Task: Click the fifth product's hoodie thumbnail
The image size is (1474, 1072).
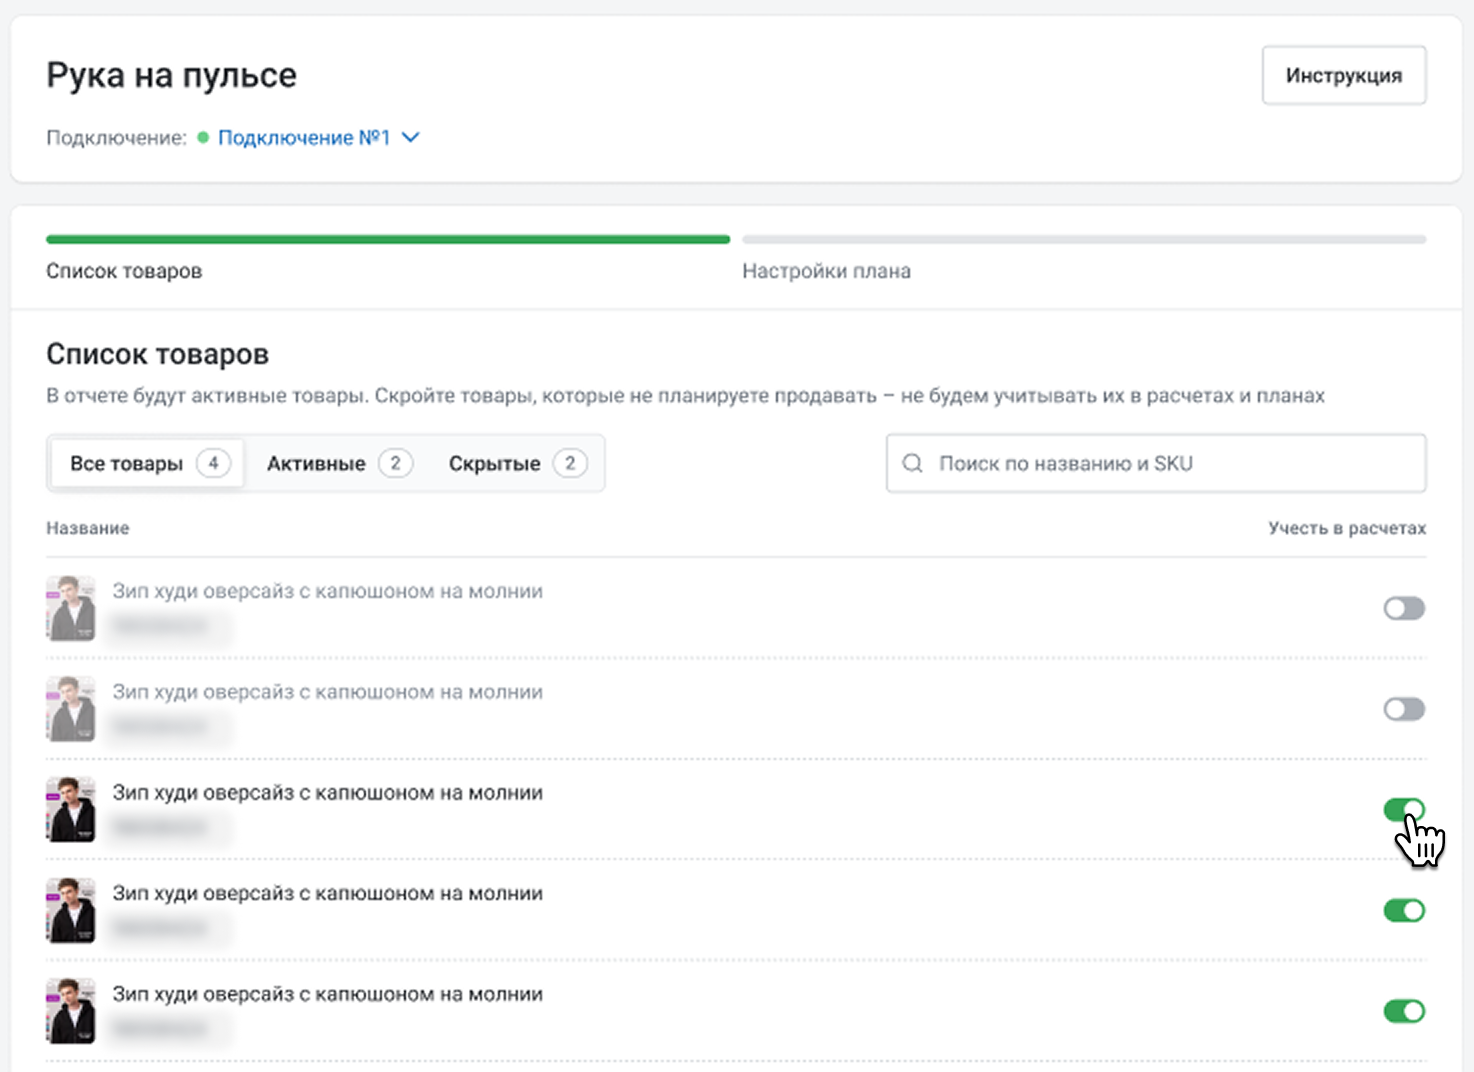Action: coord(71,1011)
